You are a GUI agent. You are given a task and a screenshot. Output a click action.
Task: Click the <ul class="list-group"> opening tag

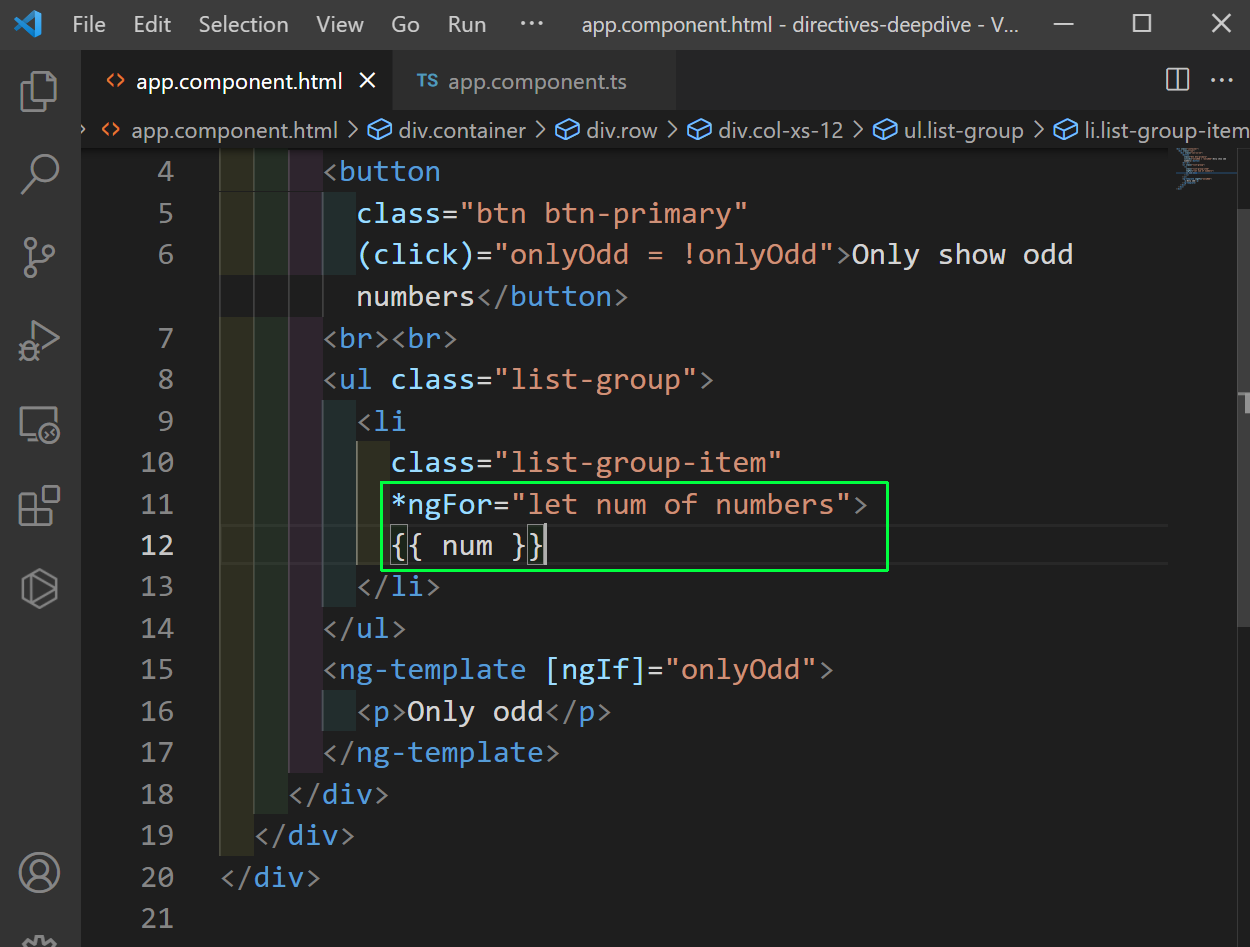[x=518, y=379]
